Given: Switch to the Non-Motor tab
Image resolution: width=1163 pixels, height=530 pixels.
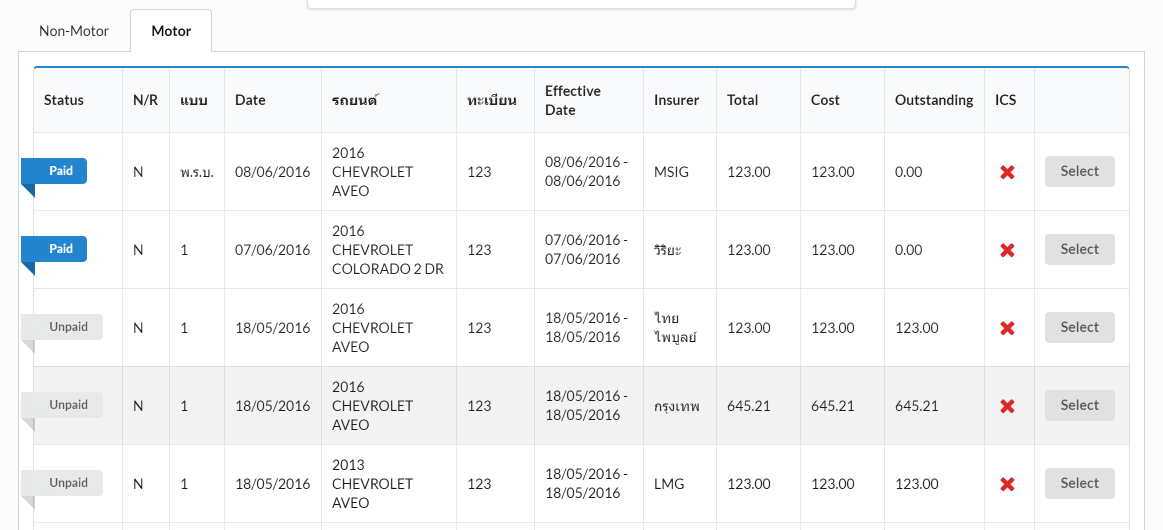Looking at the screenshot, I should pos(74,31).
